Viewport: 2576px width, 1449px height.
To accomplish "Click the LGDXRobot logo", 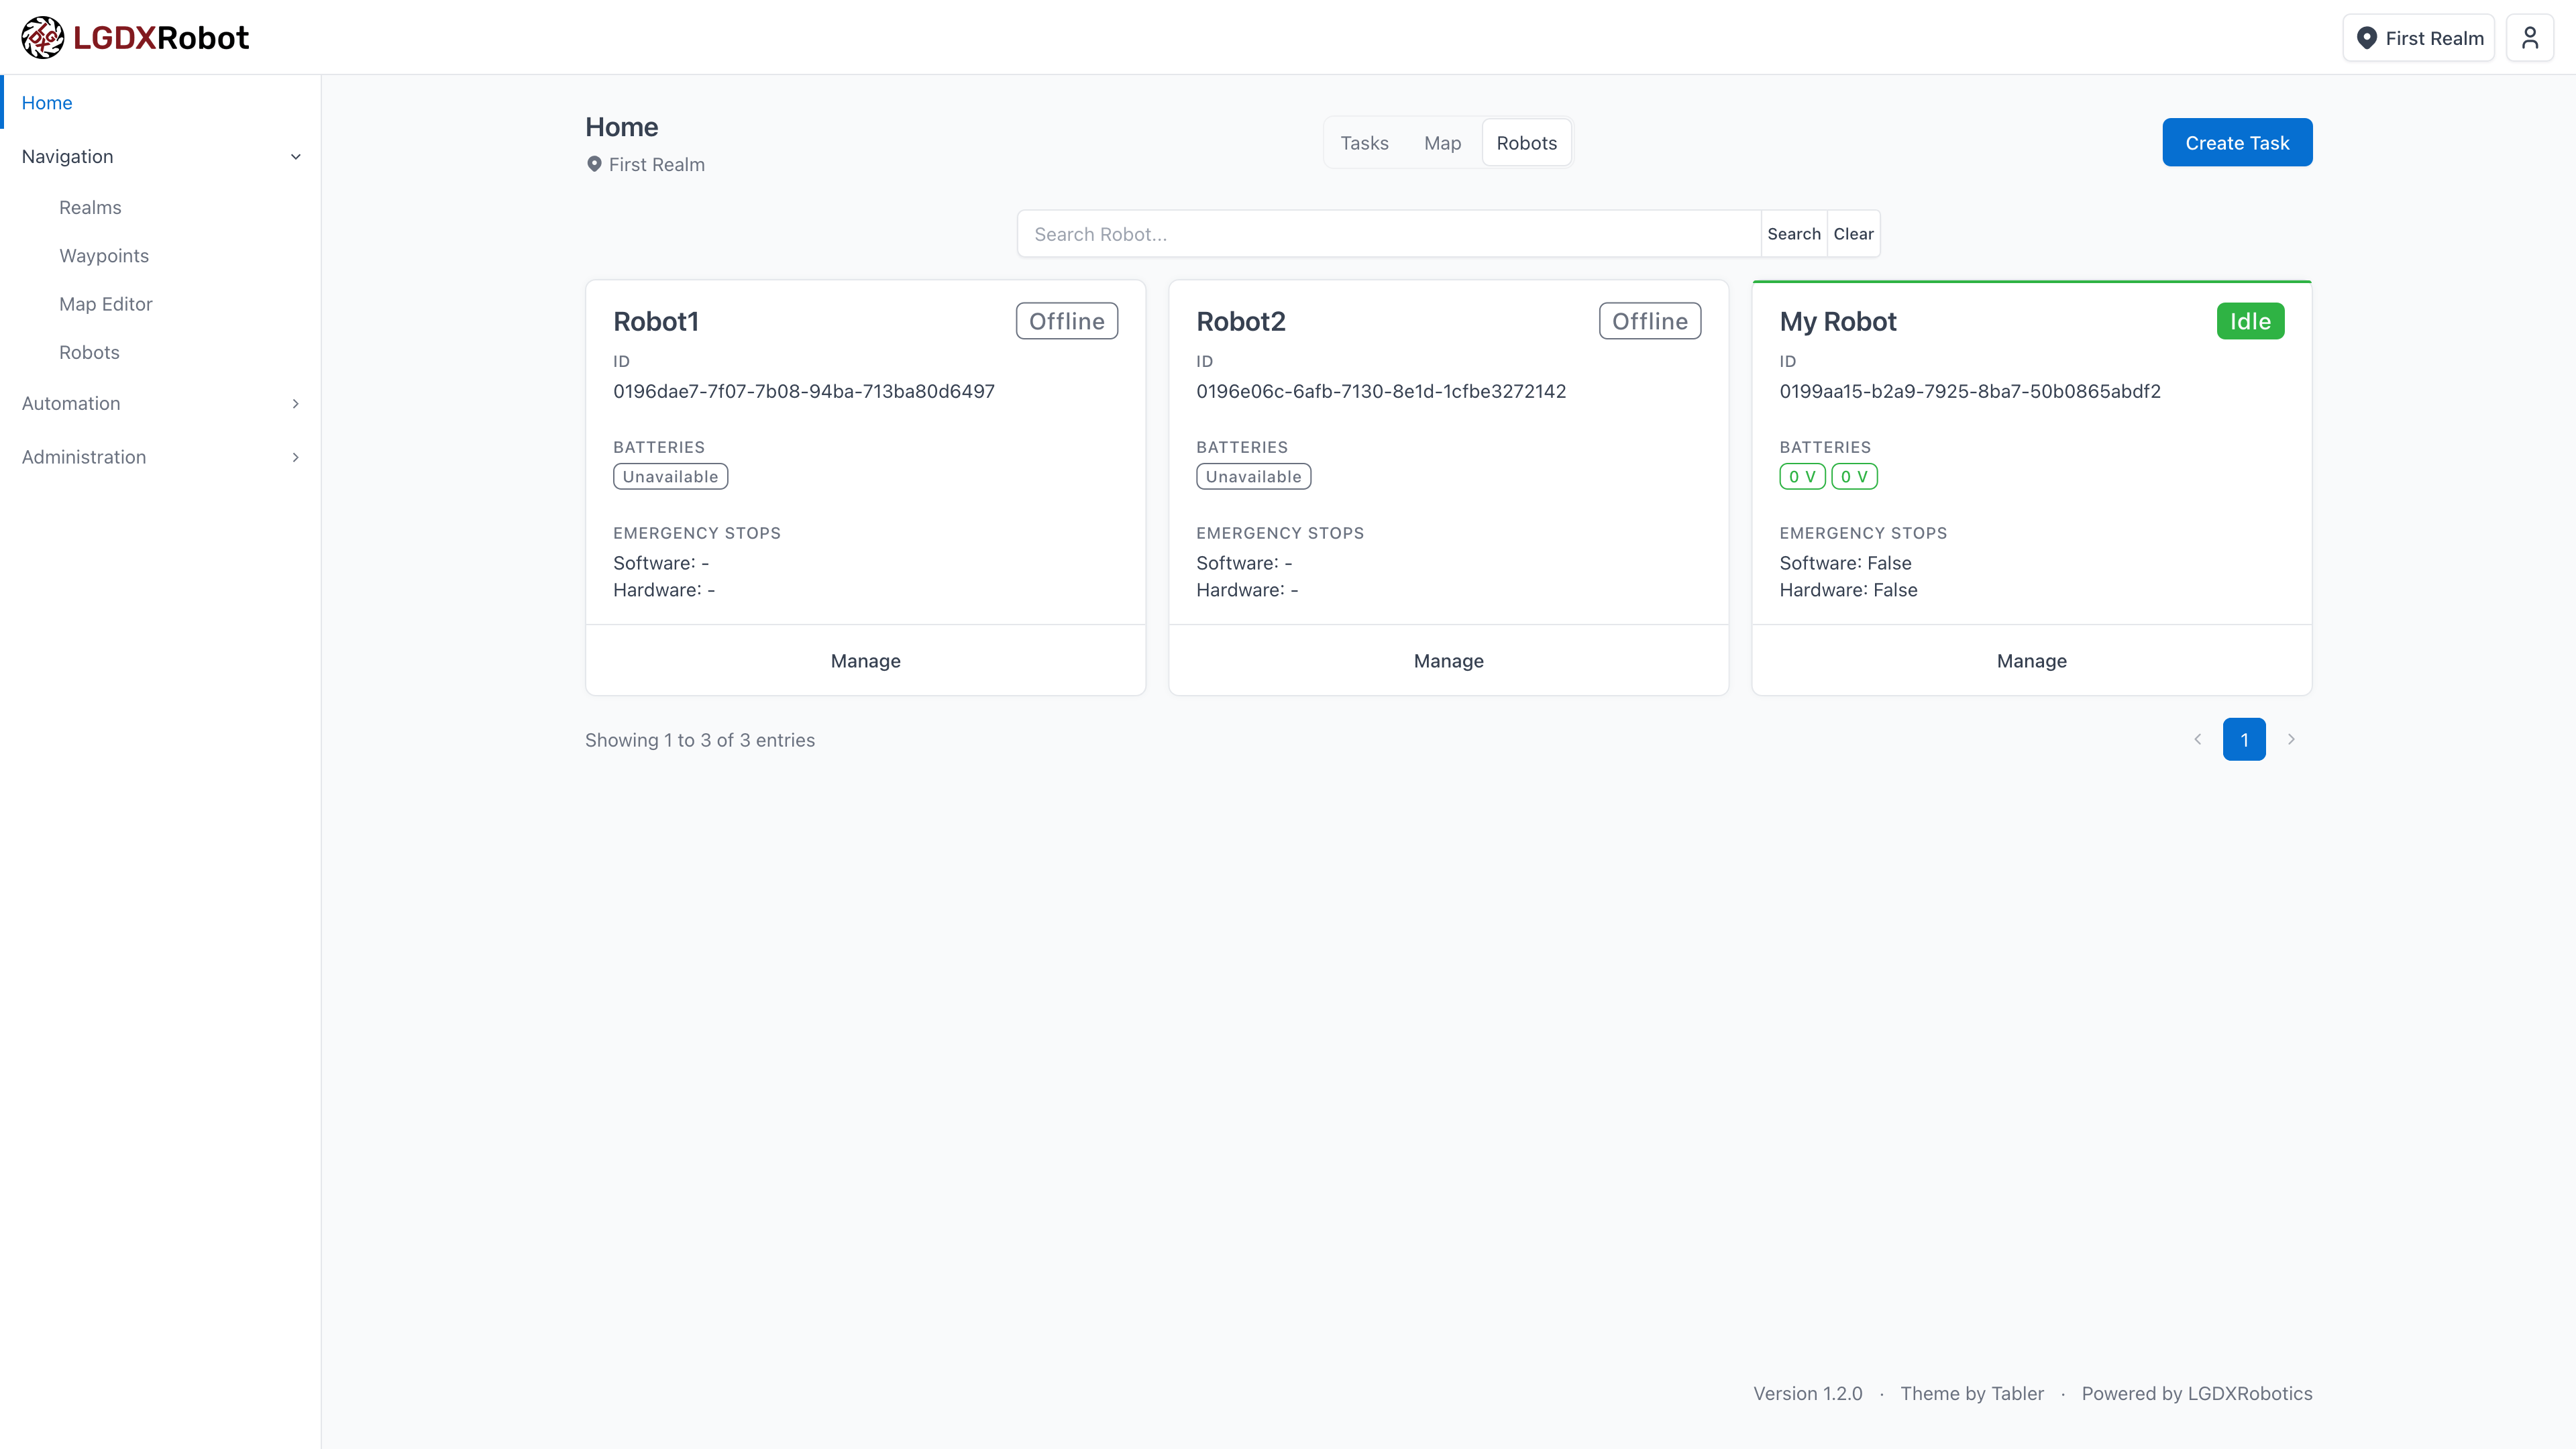I will [134, 37].
